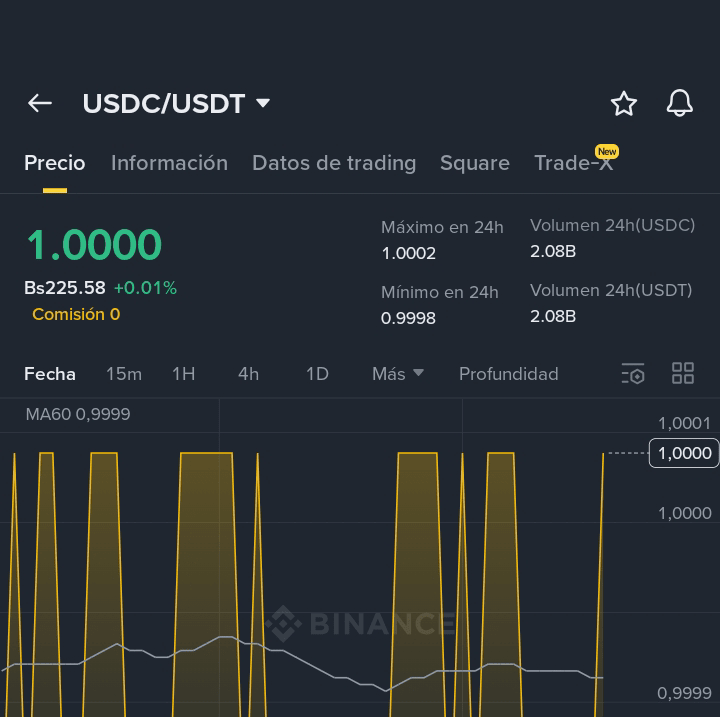Open the Trade-X tab
The image size is (720, 717).
[x=574, y=163]
